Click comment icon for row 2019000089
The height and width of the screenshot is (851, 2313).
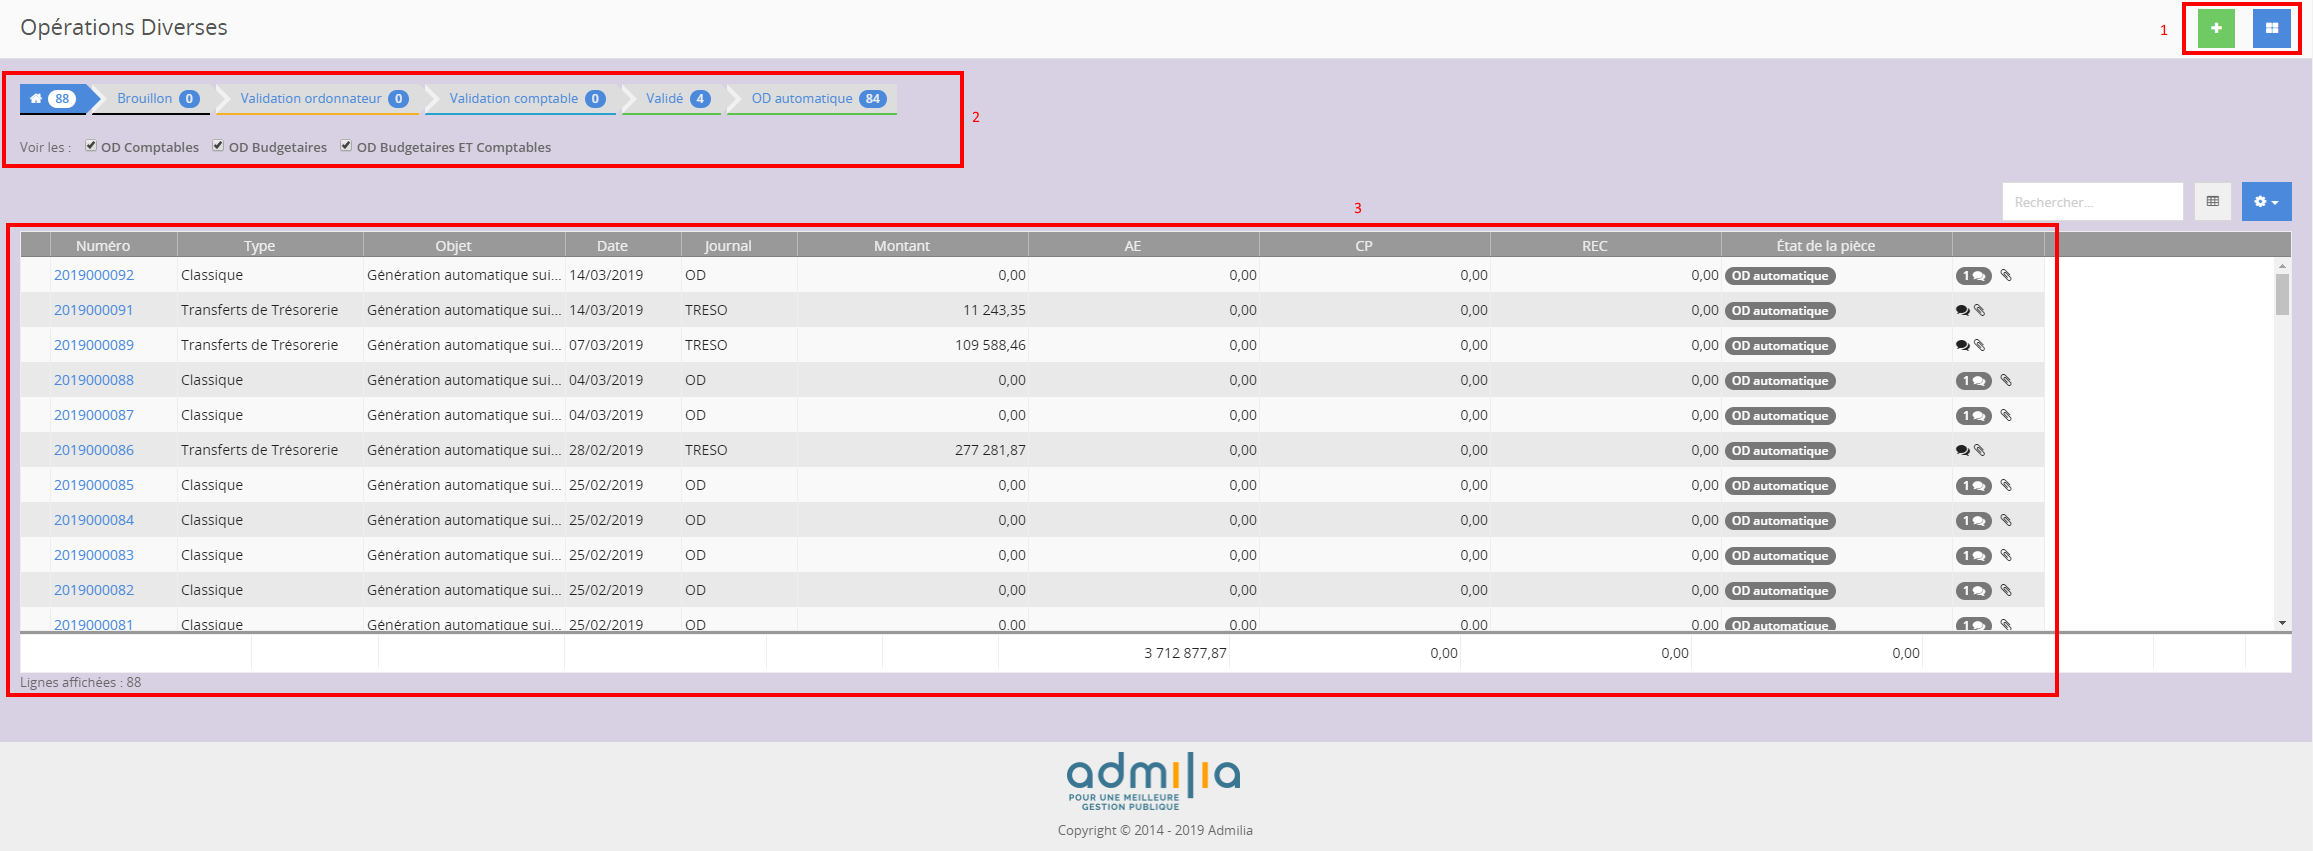pos(1962,345)
